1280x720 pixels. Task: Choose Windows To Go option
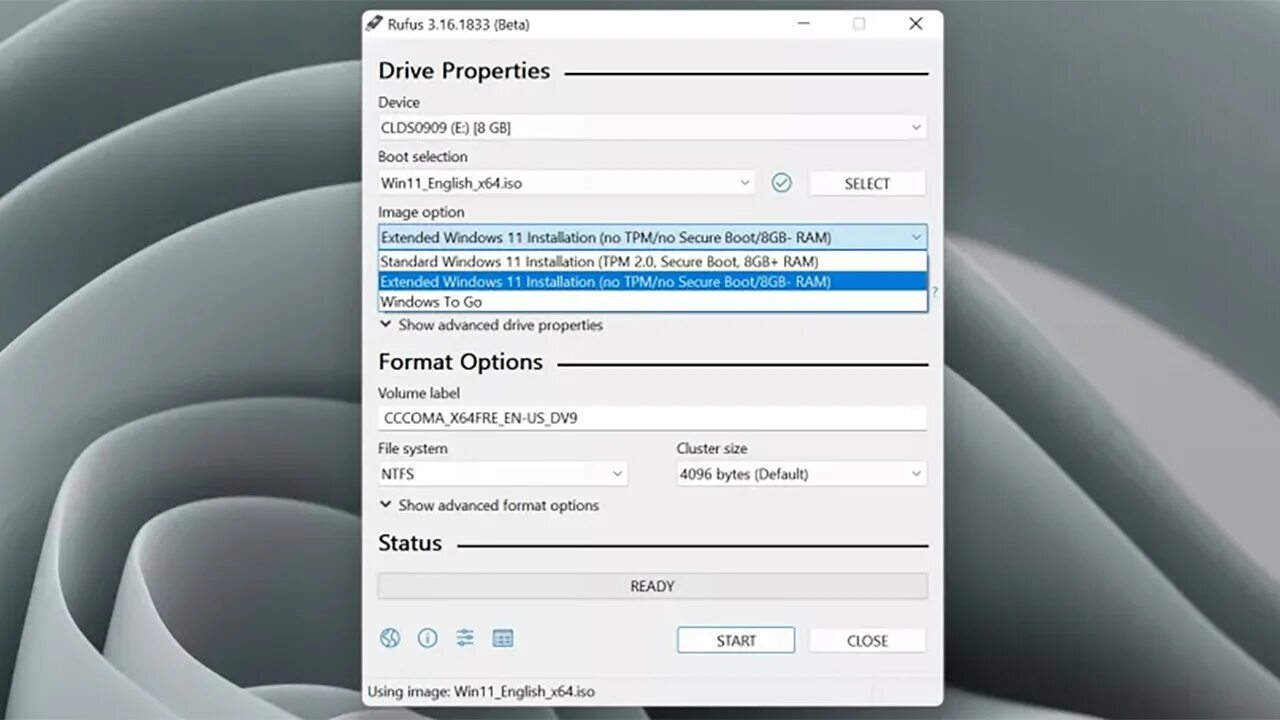point(652,302)
